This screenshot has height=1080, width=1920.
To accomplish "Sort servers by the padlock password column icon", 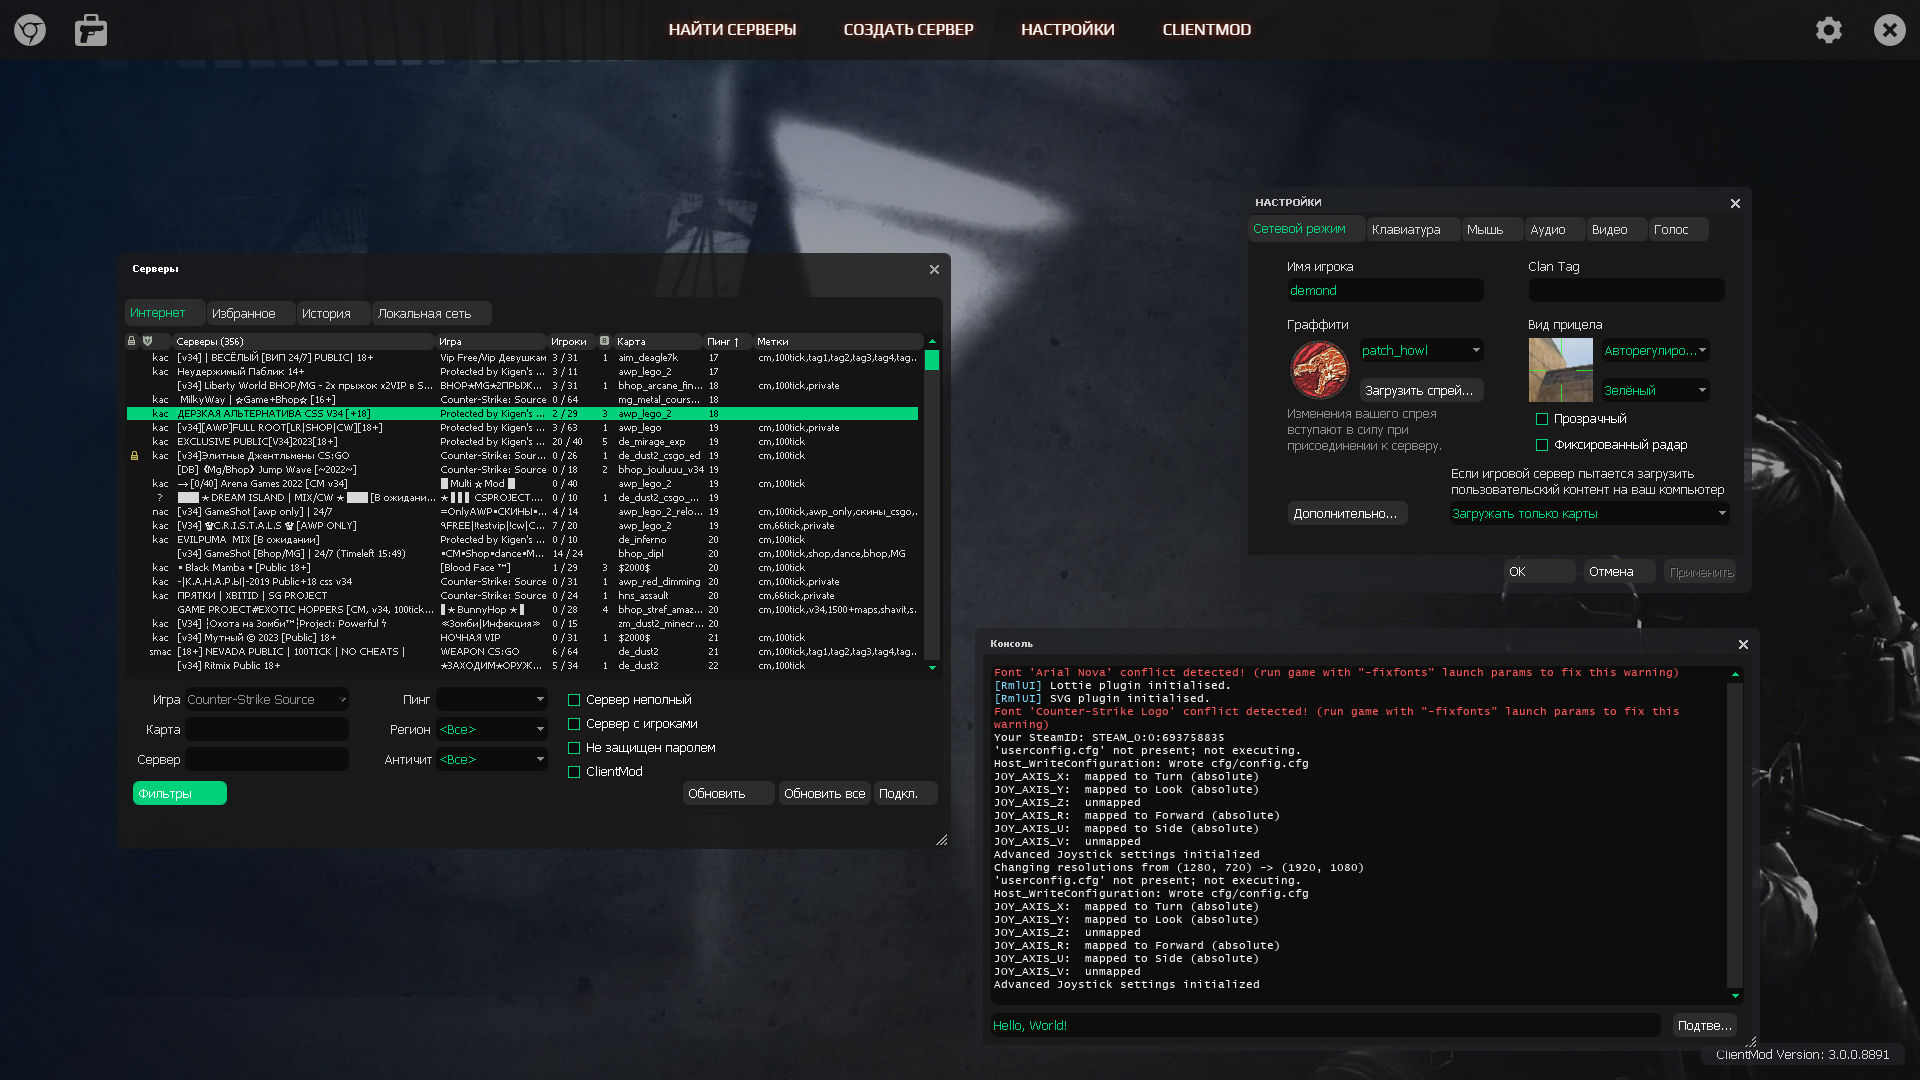I will [131, 341].
